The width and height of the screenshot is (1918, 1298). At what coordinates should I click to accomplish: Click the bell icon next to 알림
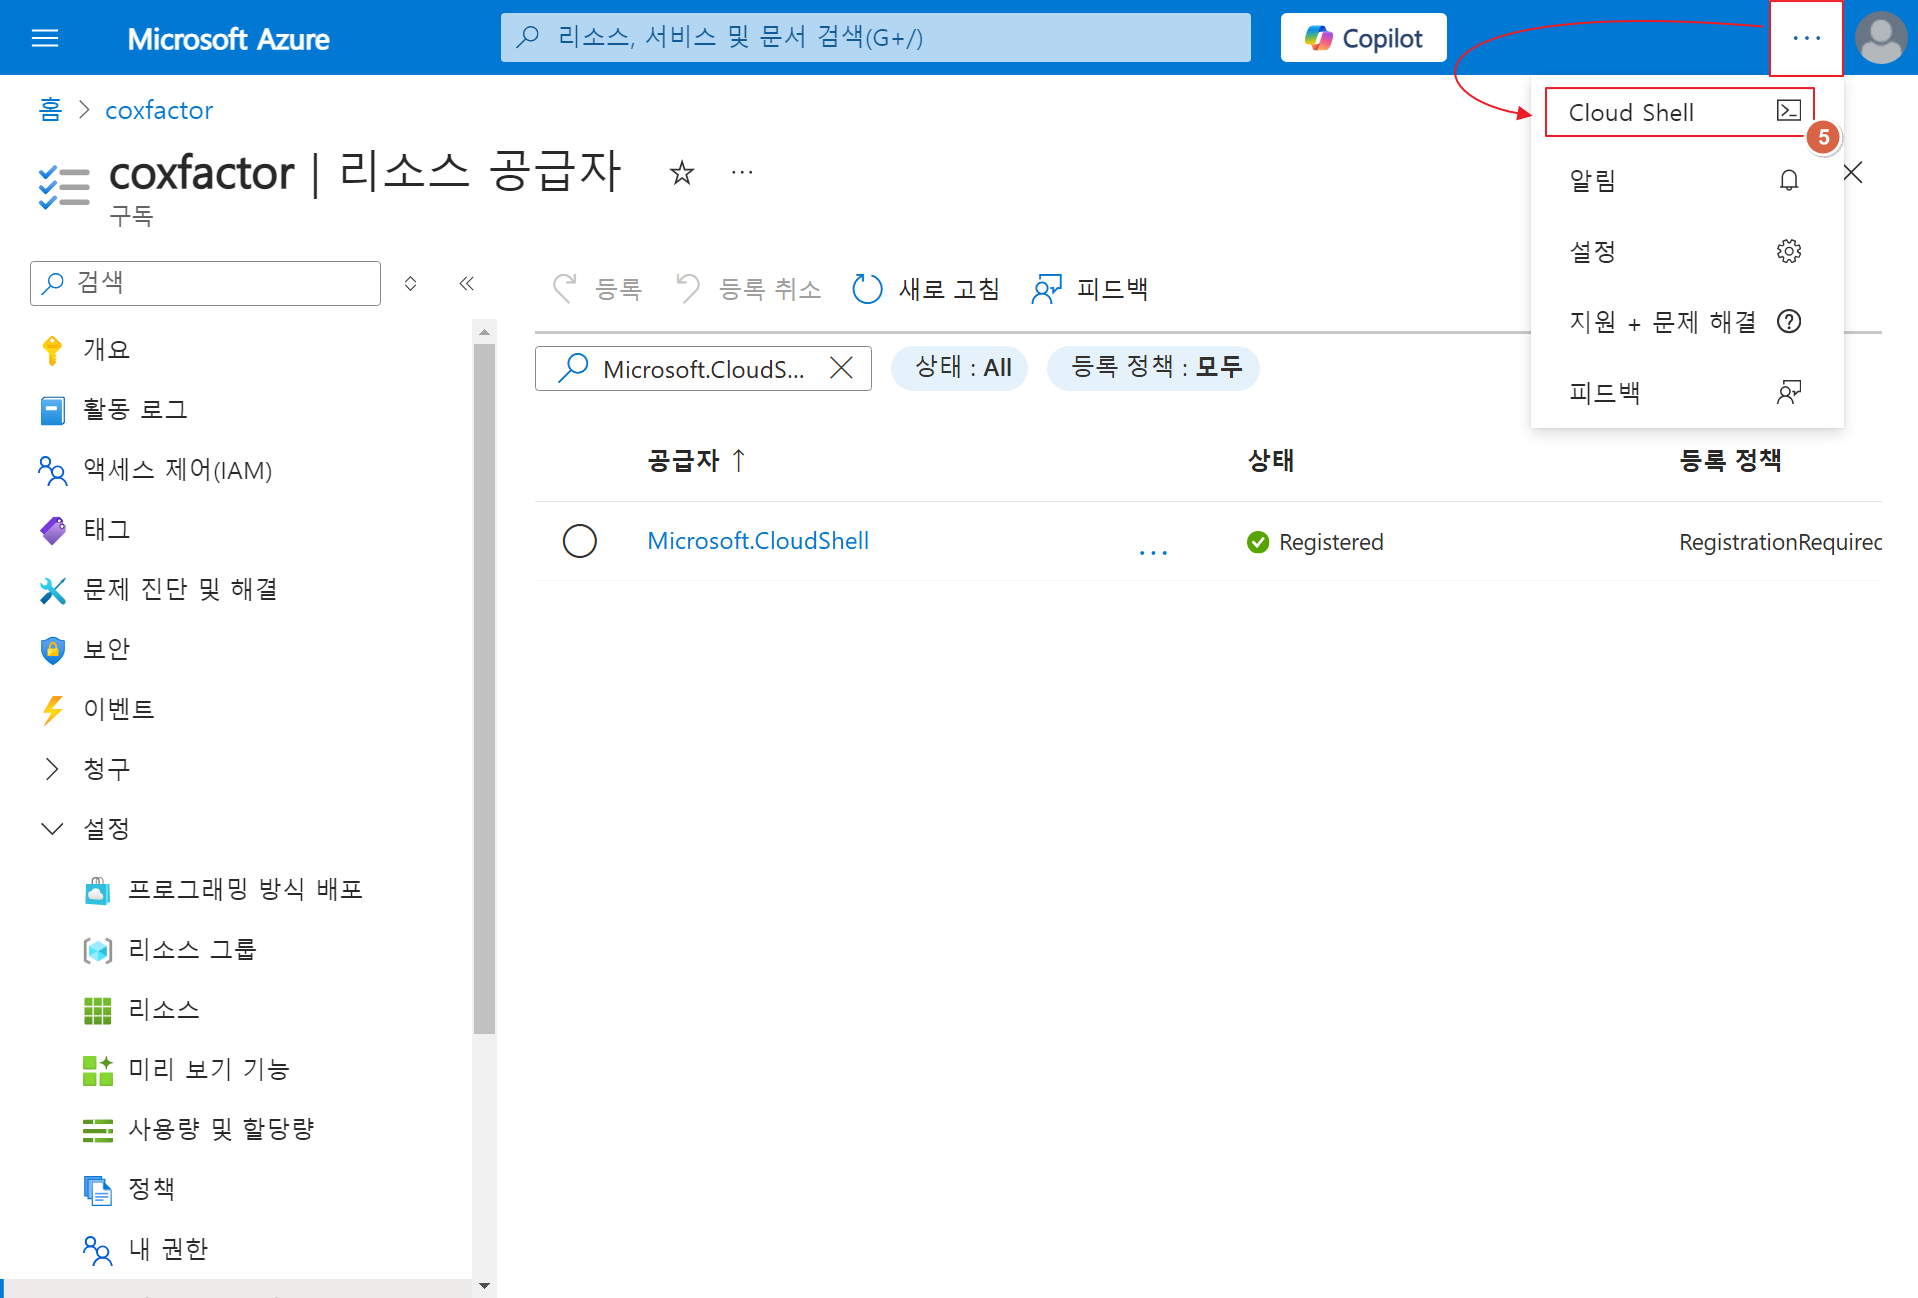pos(1789,181)
